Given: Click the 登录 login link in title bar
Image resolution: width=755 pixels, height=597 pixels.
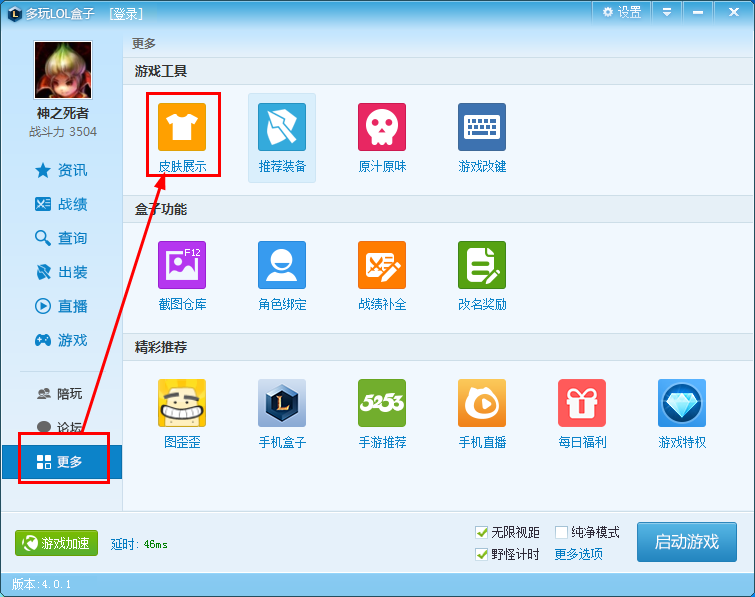Looking at the screenshot, I should click(126, 13).
